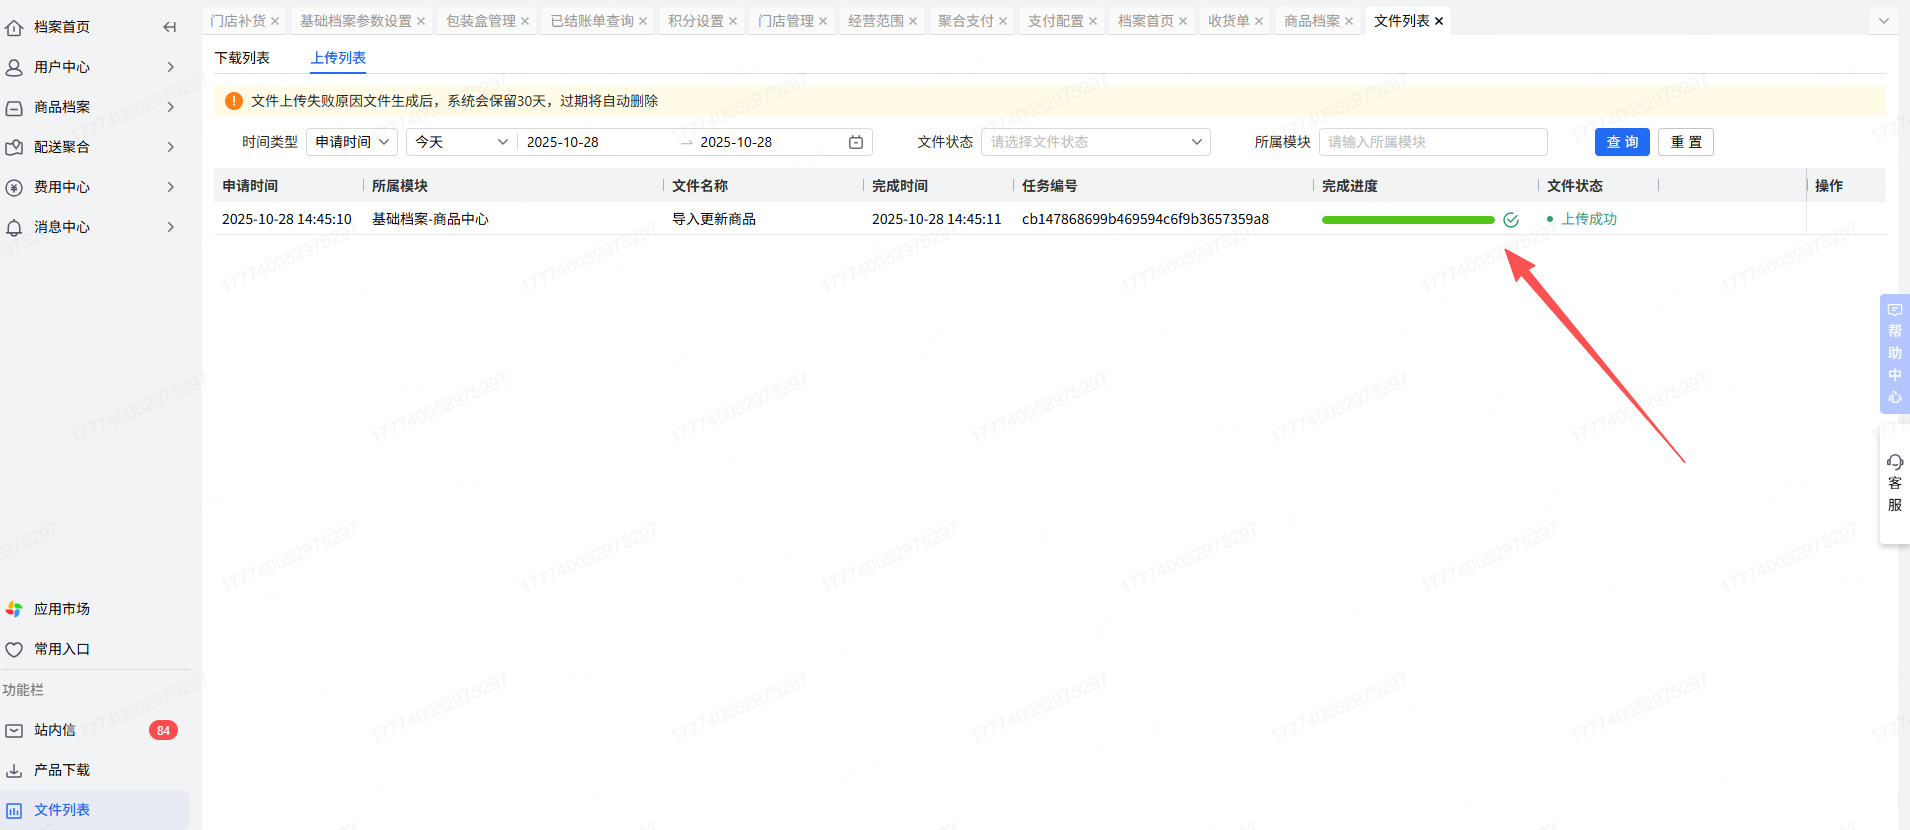Click the 申请时间 column header
The height and width of the screenshot is (830, 1910).
click(250, 186)
